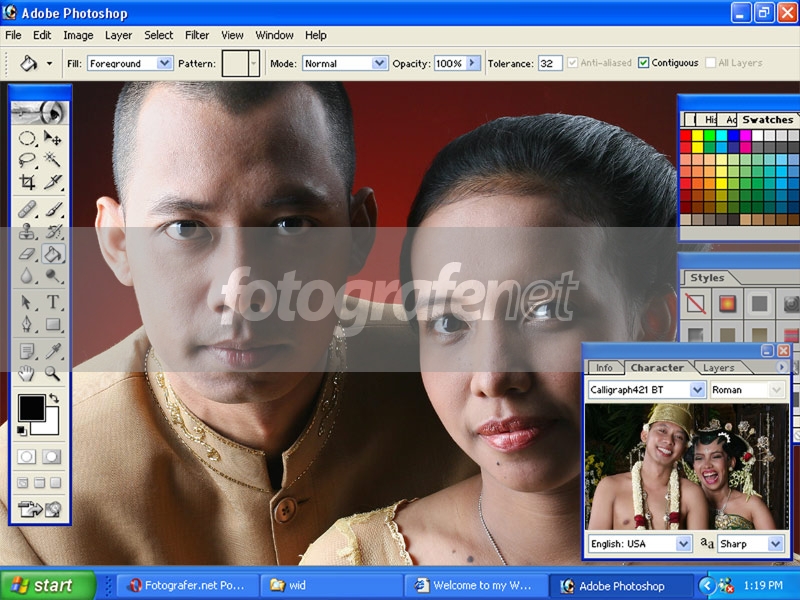Reset default foreground and background colors
This screenshot has height=600, width=800.
pyautogui.click(x=21, y=430)
